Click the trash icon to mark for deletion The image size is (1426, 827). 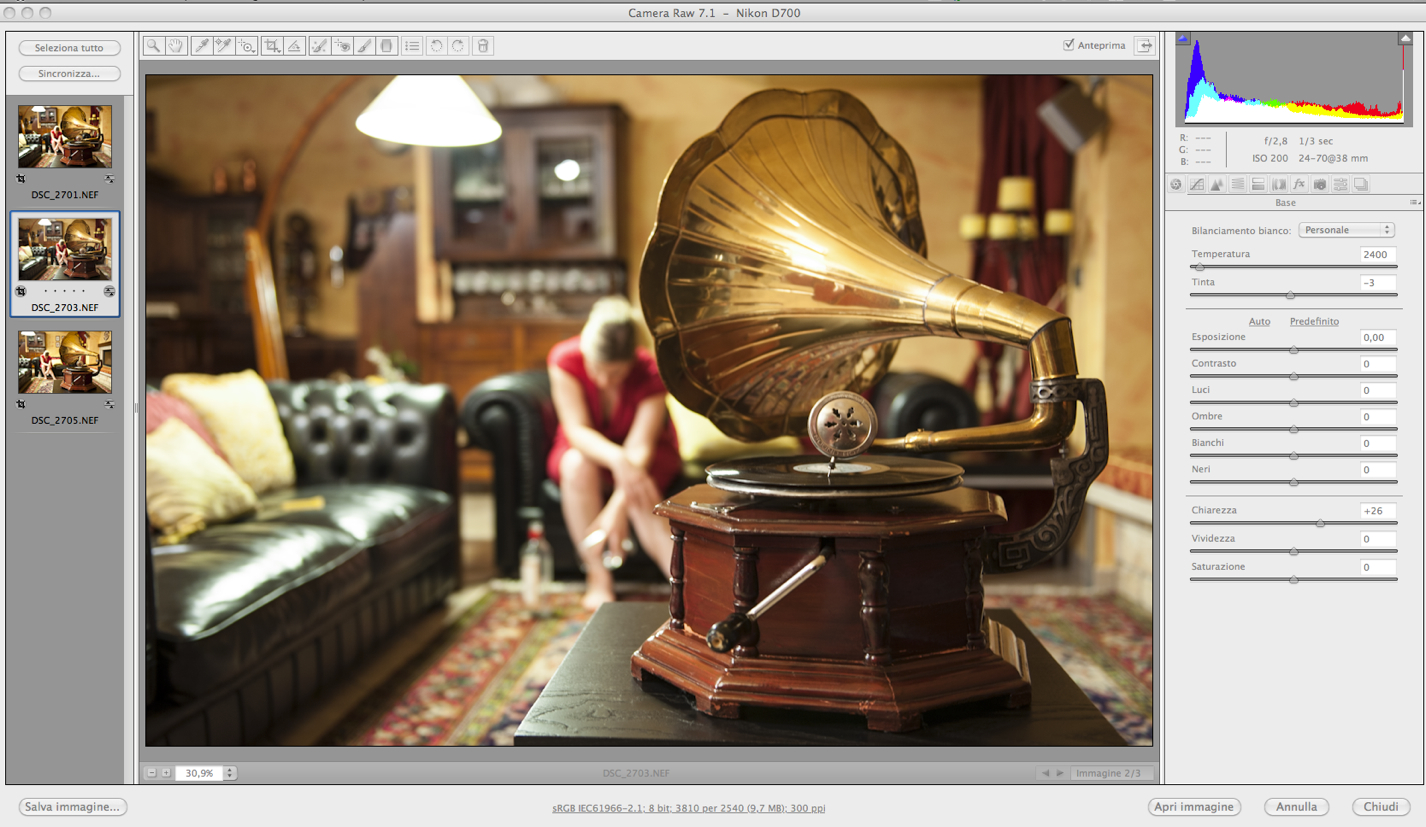pyautogui.click(x=483, y=46)
